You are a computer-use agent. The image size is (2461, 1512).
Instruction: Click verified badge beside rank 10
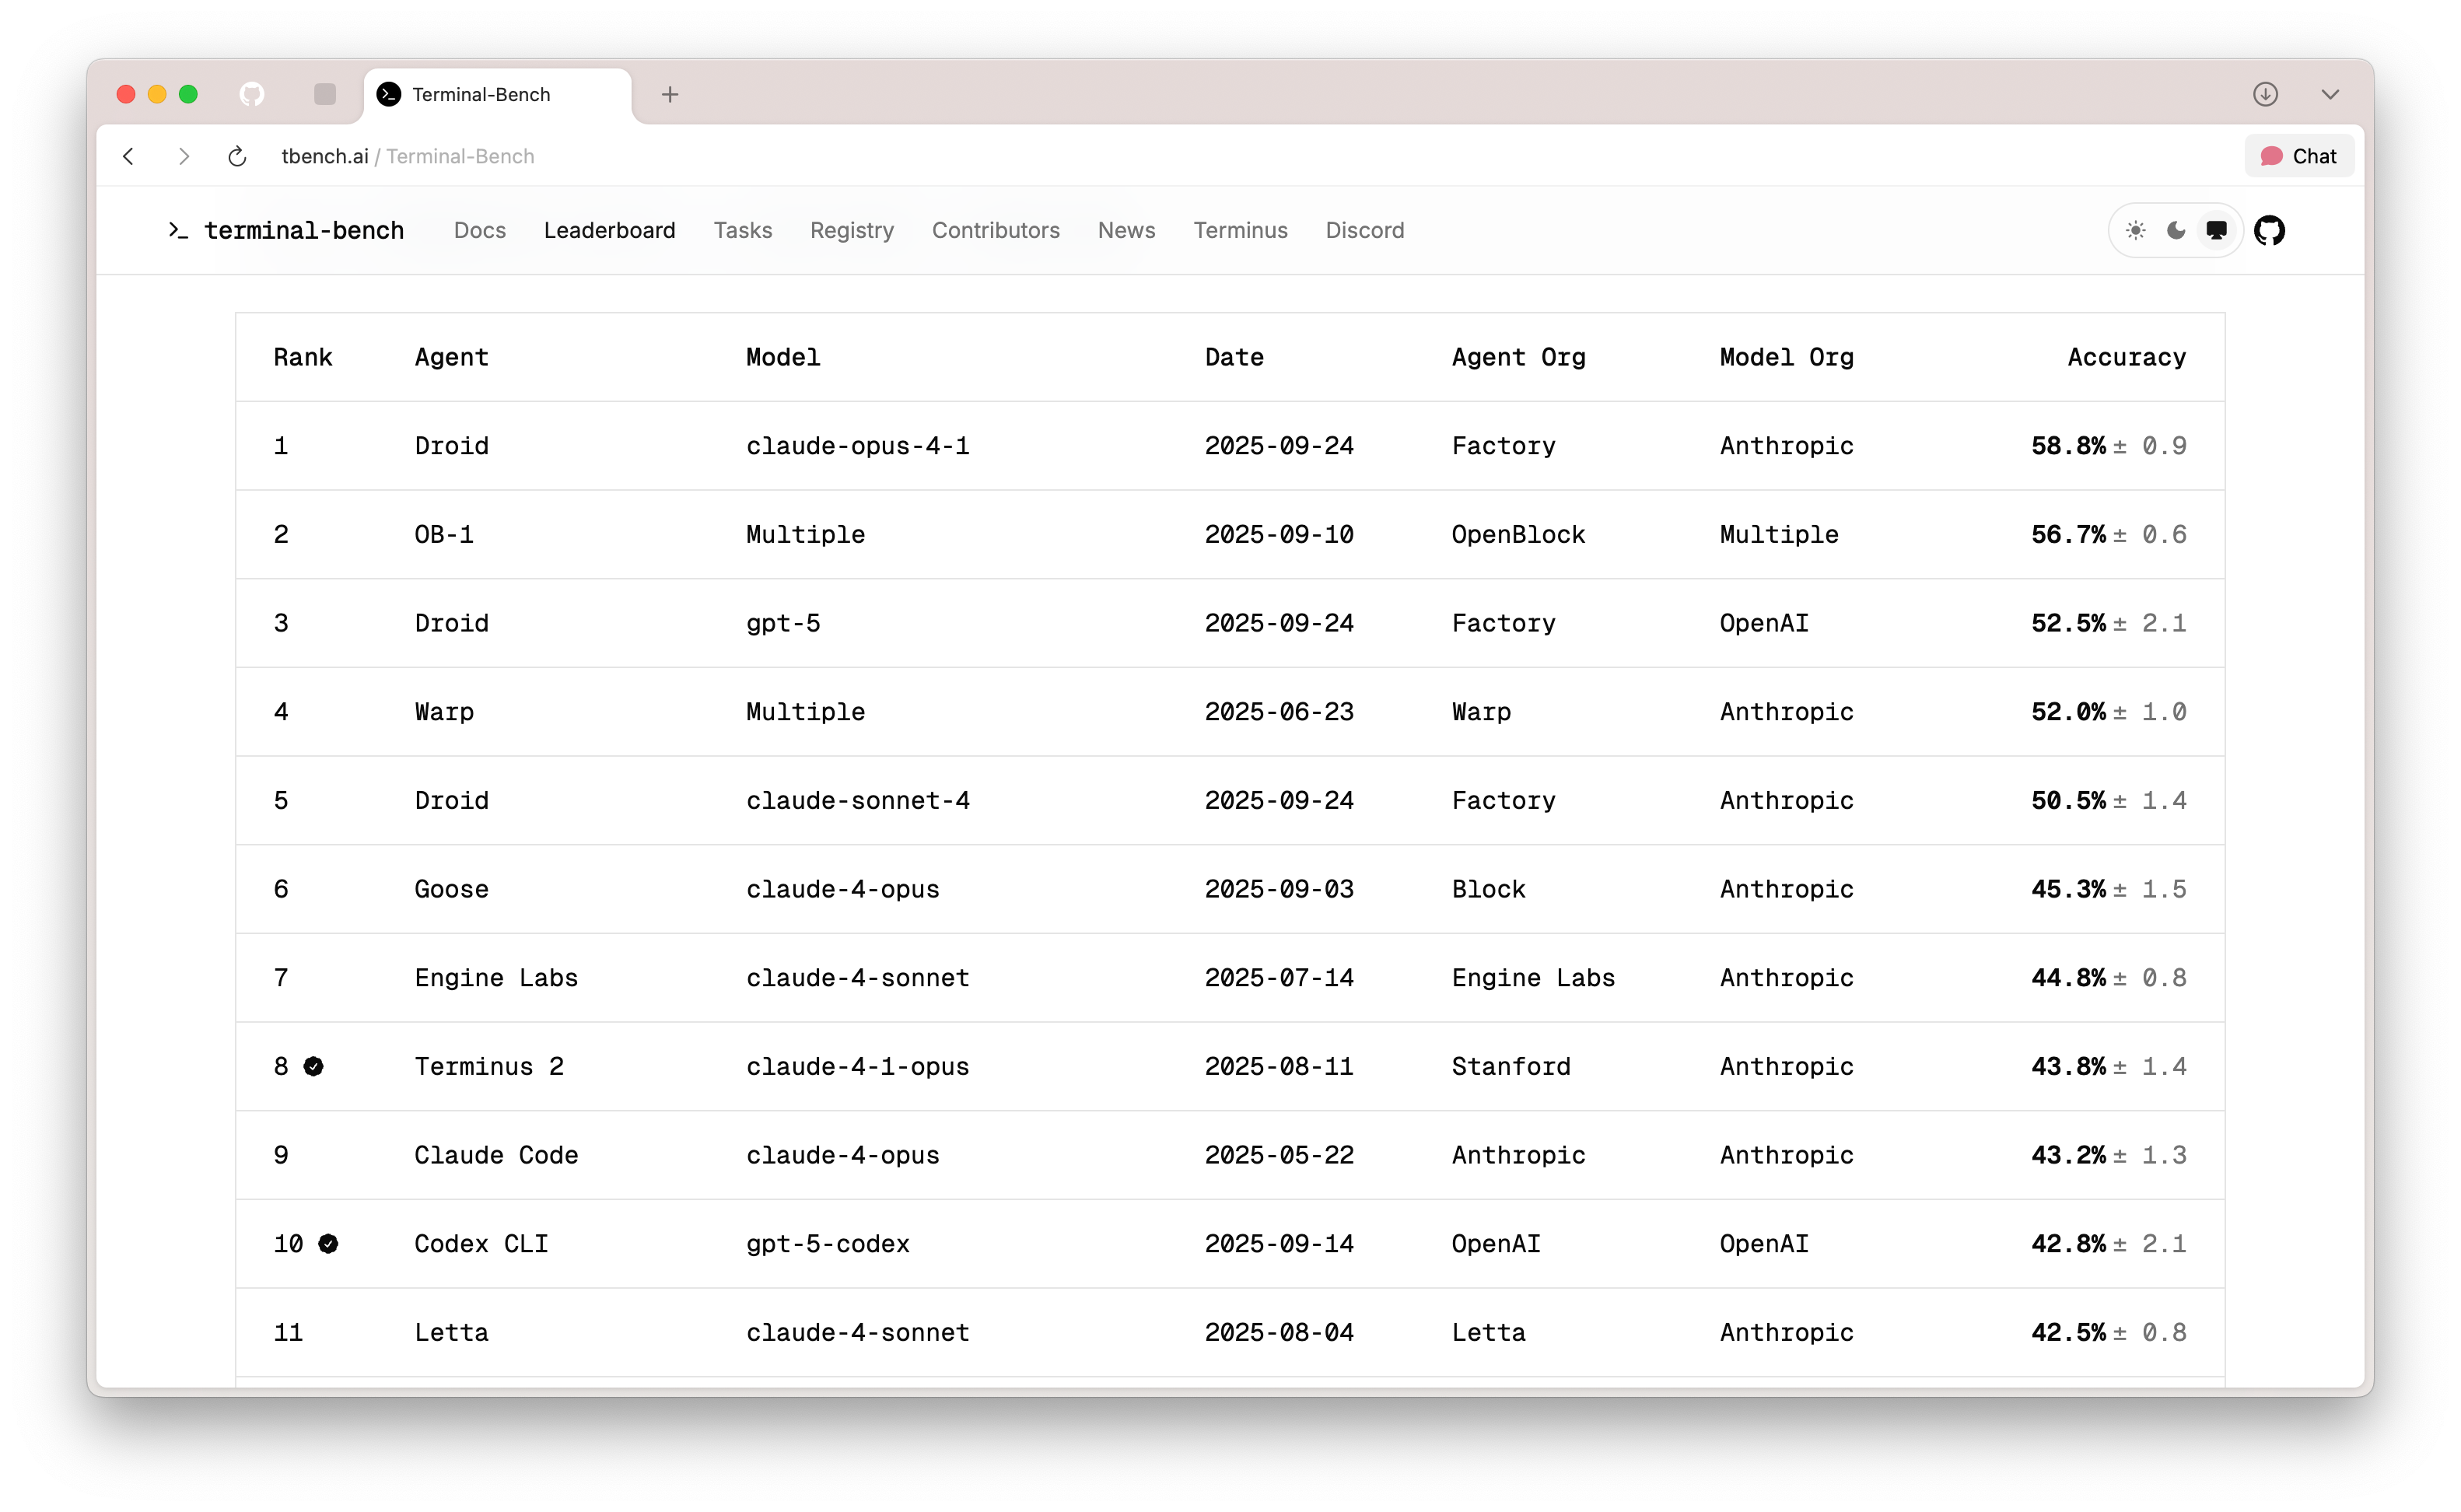click(328, 1244)
